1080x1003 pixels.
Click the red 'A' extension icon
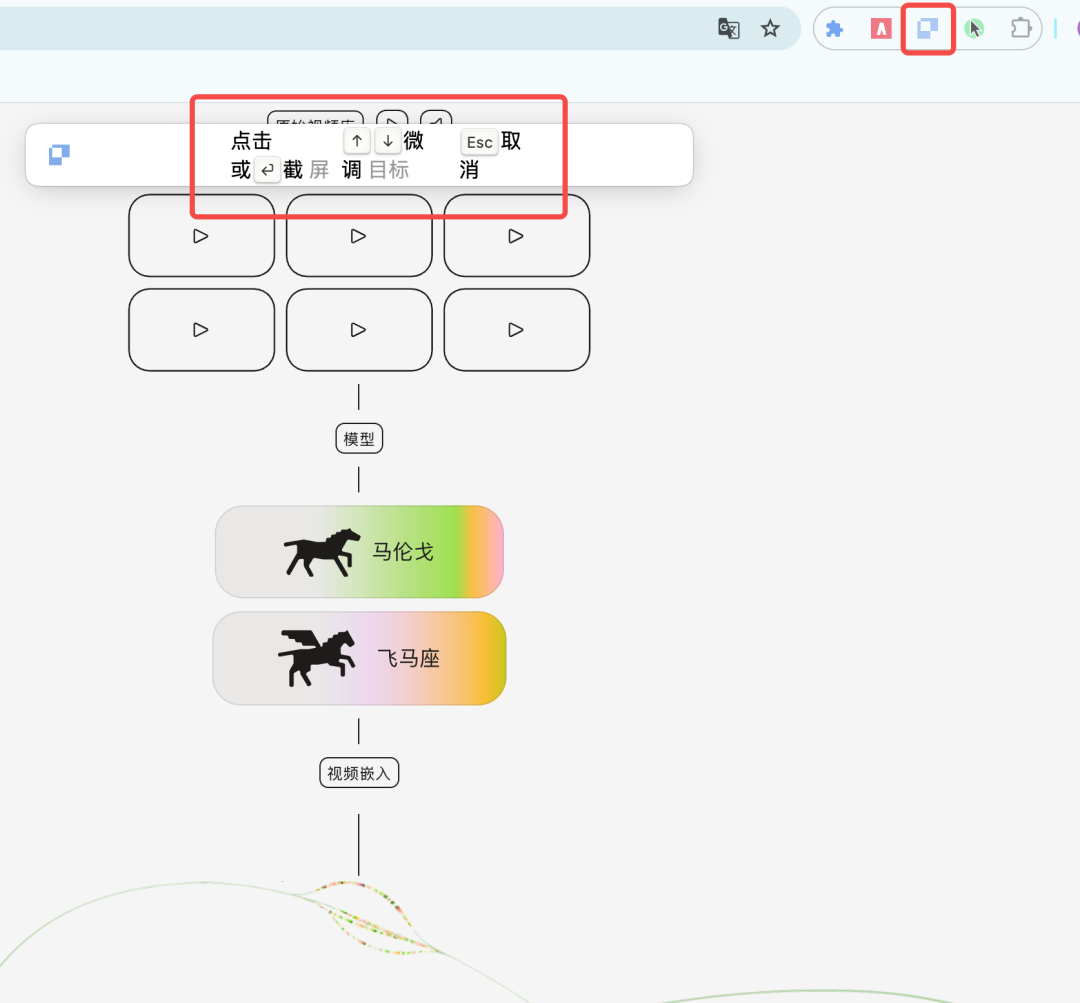click(881, 29)
